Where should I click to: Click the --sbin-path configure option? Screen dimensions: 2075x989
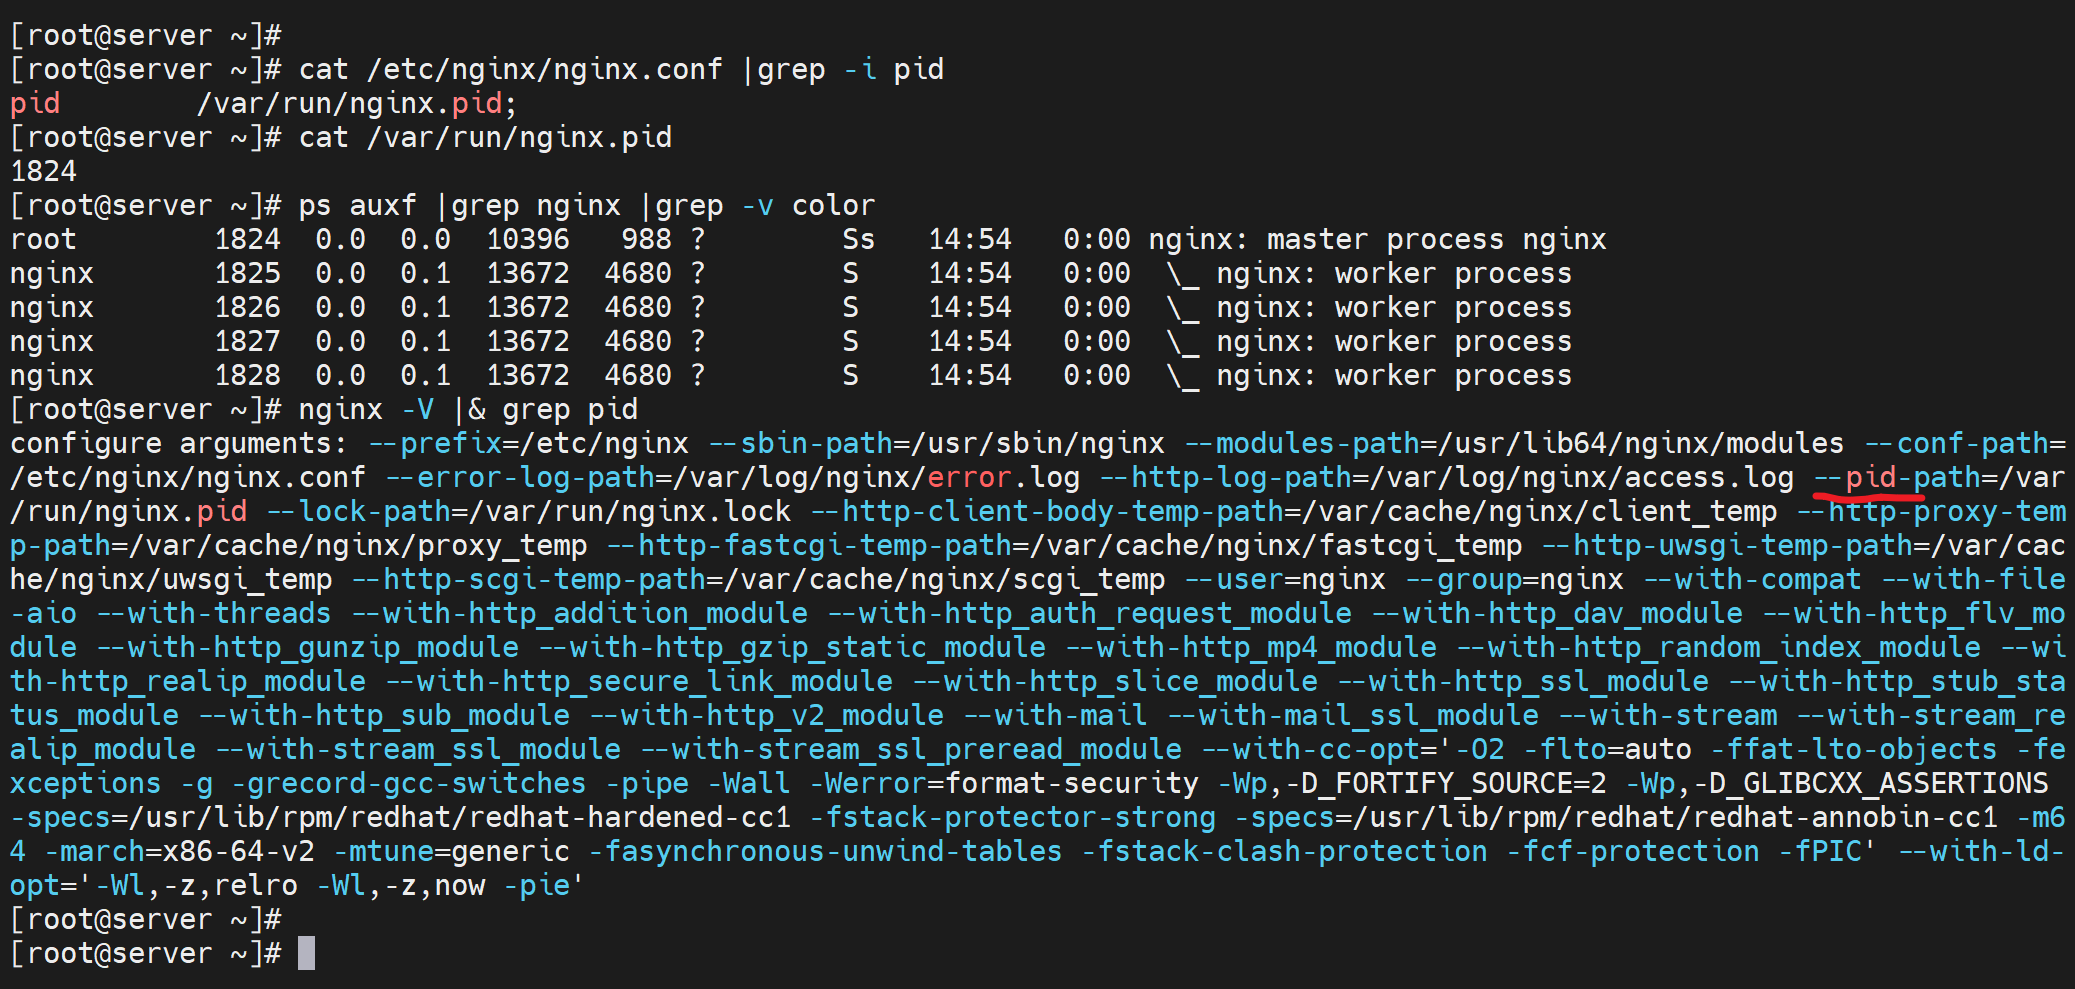point(937,444)
